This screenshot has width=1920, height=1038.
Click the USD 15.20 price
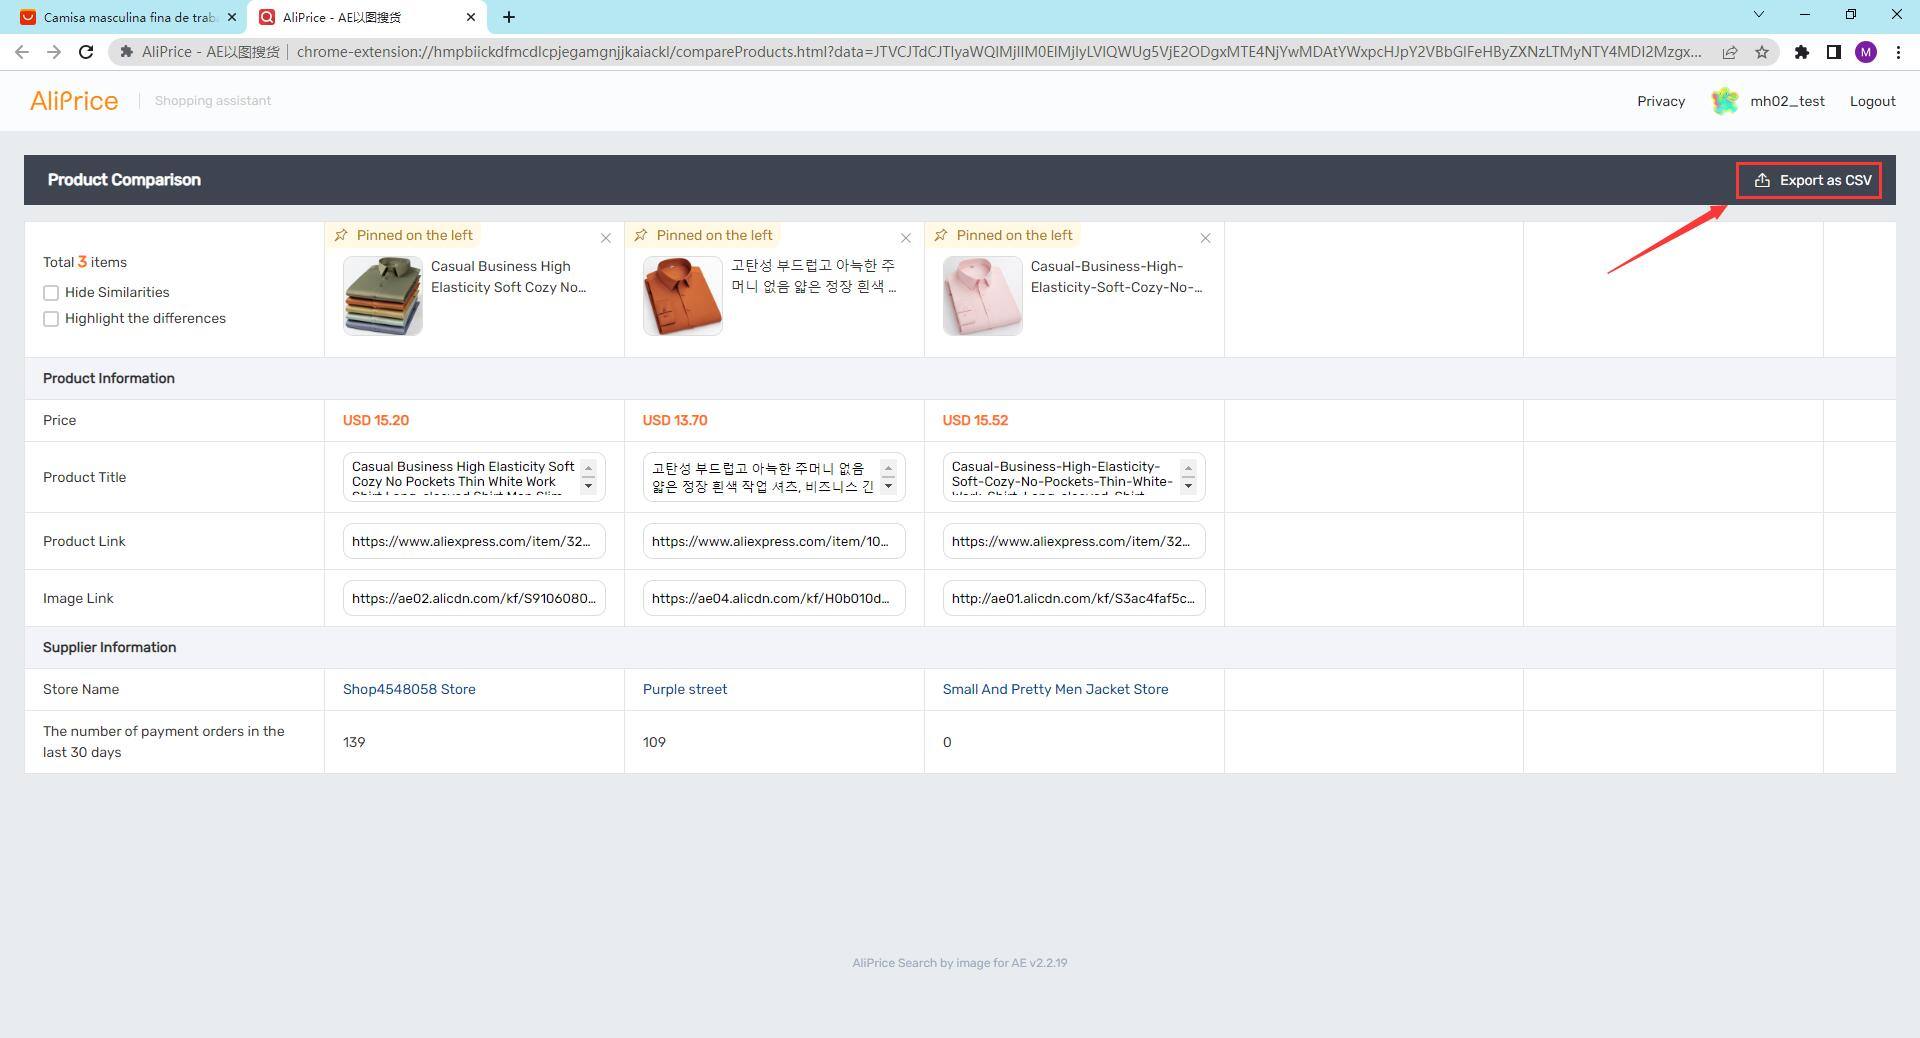pos(376,420)
